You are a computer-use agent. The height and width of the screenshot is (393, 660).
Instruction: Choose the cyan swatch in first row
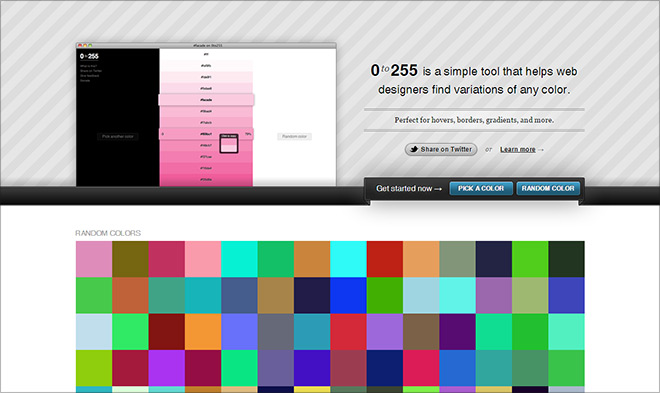[349, 259]
